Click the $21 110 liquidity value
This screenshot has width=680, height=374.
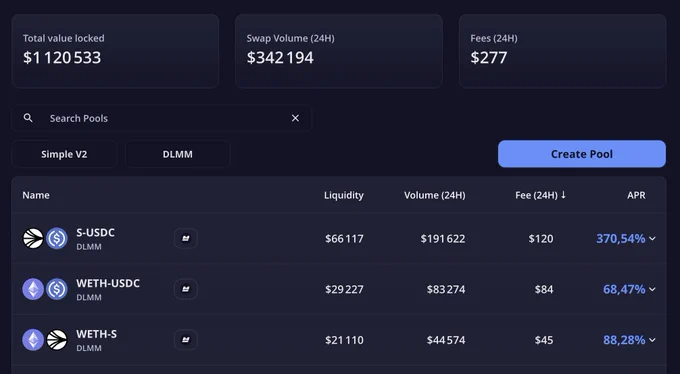pos(344,340)
